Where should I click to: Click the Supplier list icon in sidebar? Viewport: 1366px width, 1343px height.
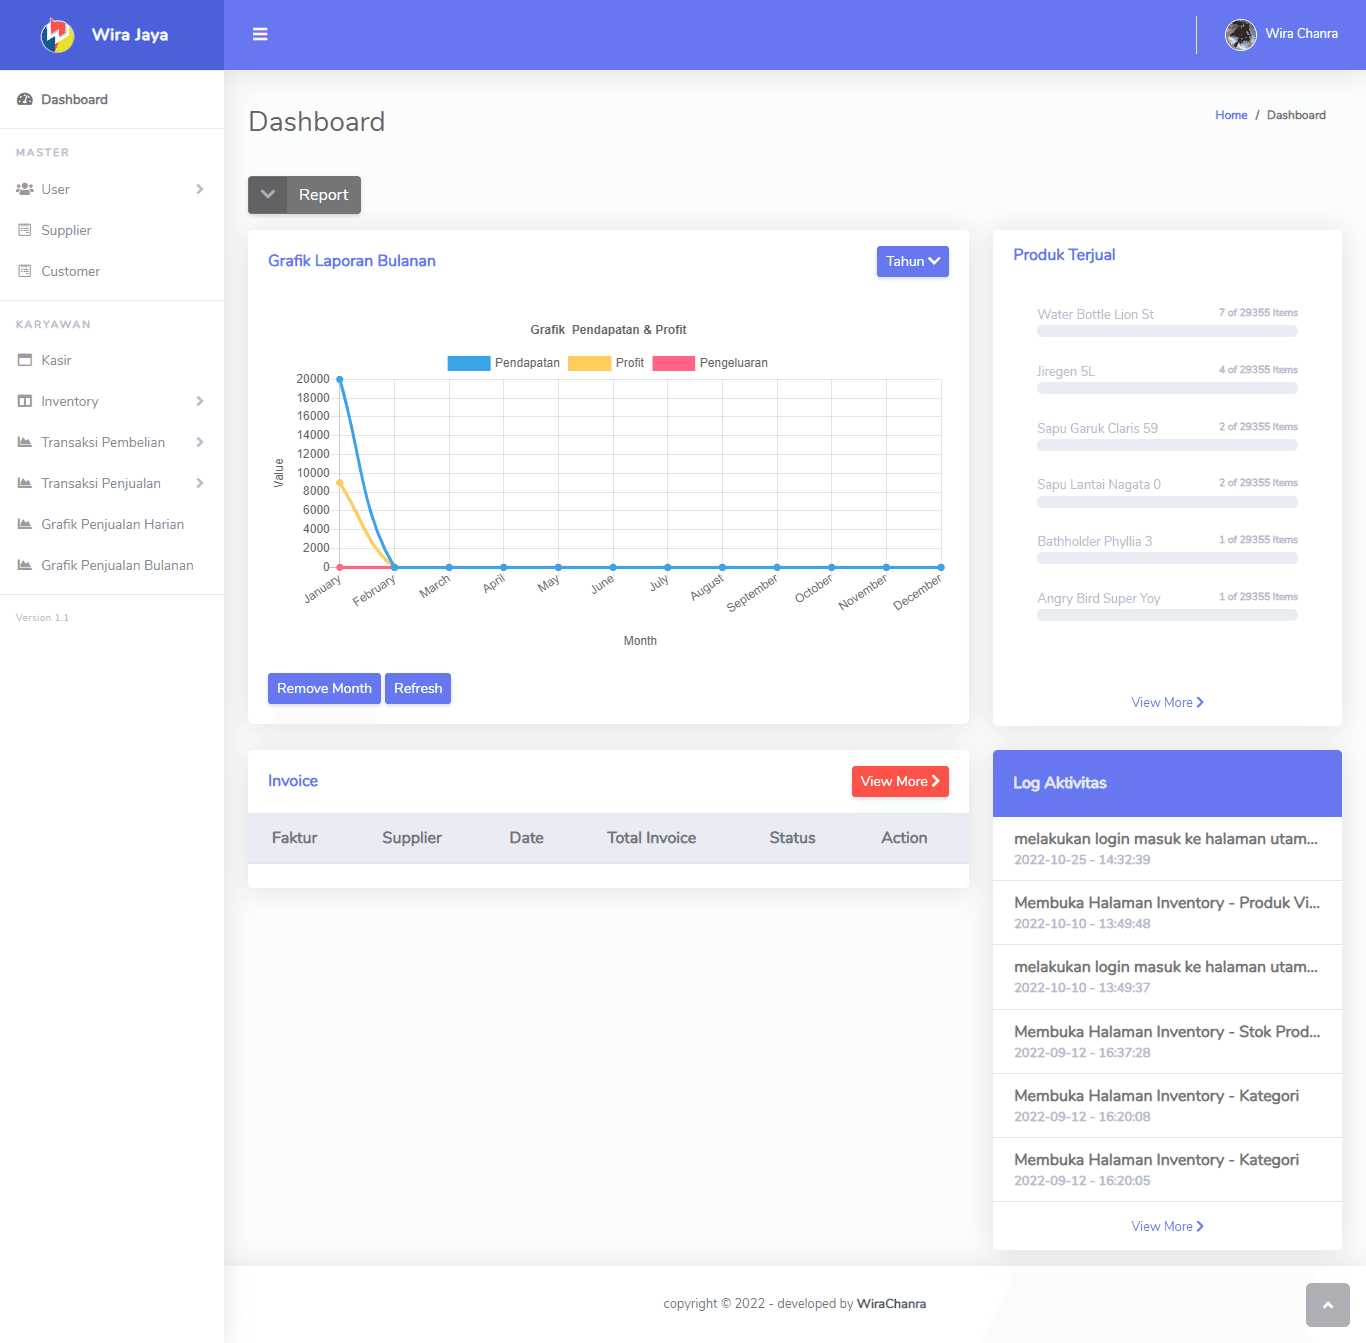25,230
